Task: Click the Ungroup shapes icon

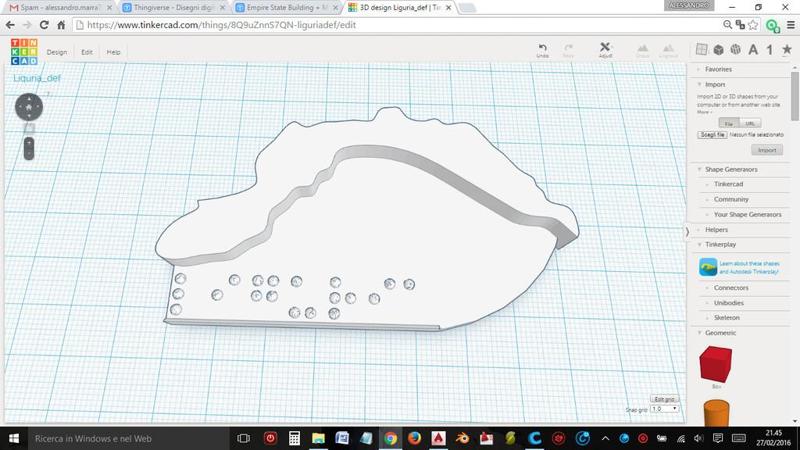Action: point(668,50)
